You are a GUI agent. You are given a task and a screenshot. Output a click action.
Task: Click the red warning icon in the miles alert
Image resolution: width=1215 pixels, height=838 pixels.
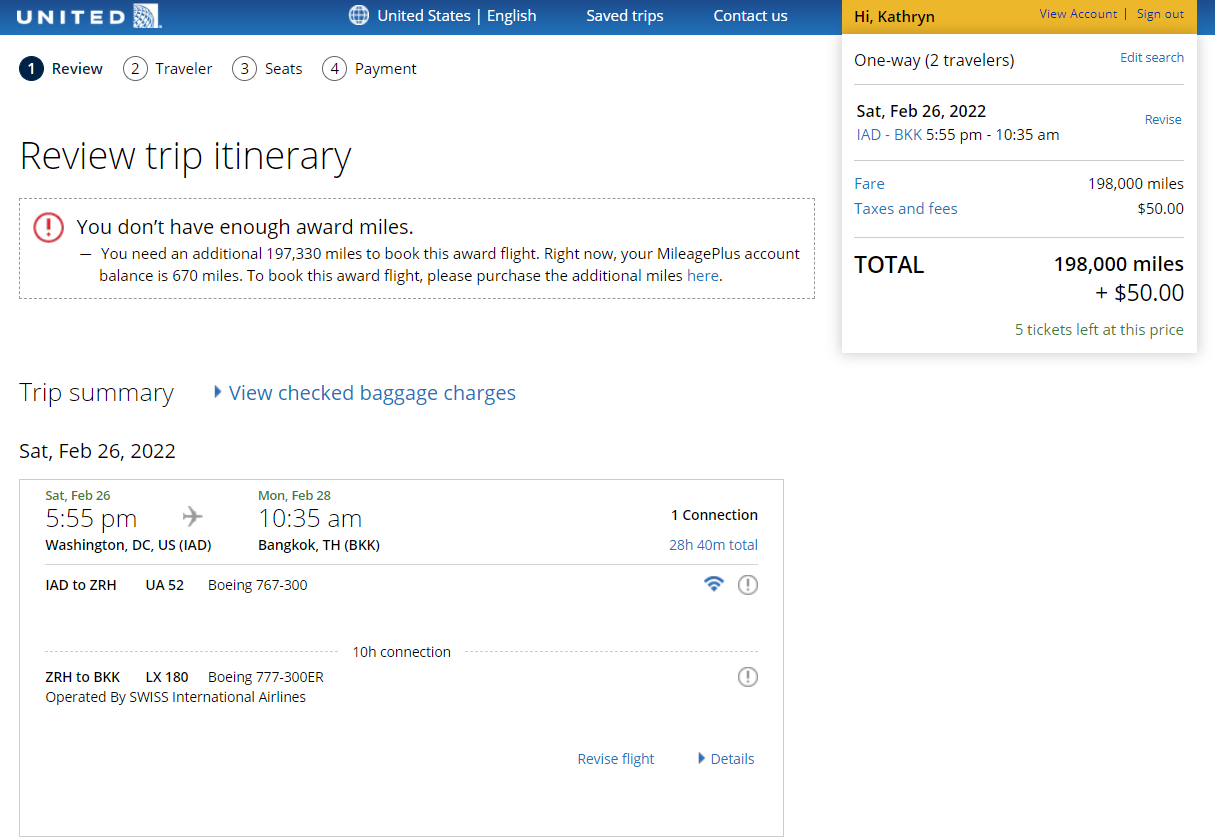click(47, 227)
